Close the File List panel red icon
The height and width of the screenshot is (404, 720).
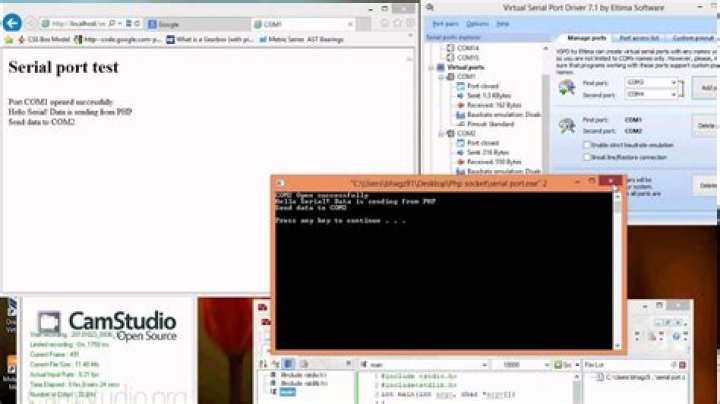point(682,365)
